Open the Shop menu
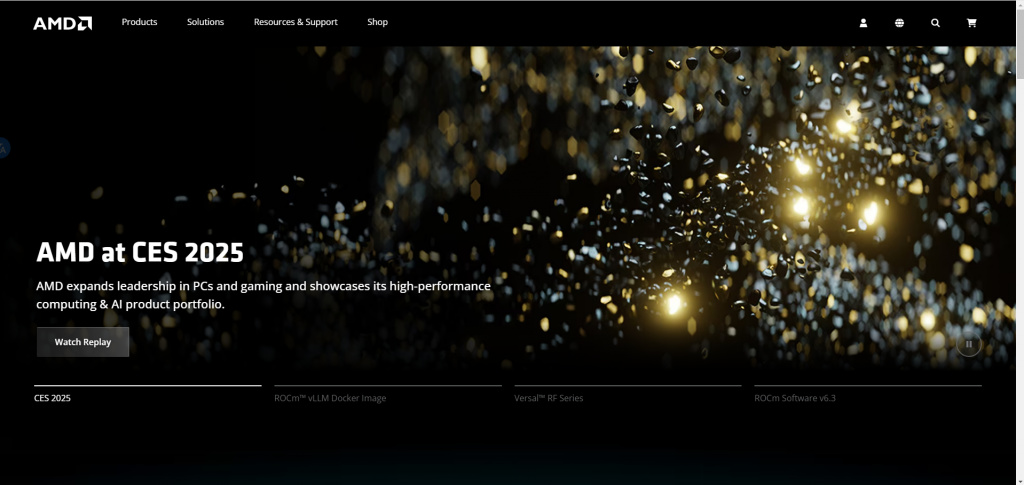 pos(377,22)
